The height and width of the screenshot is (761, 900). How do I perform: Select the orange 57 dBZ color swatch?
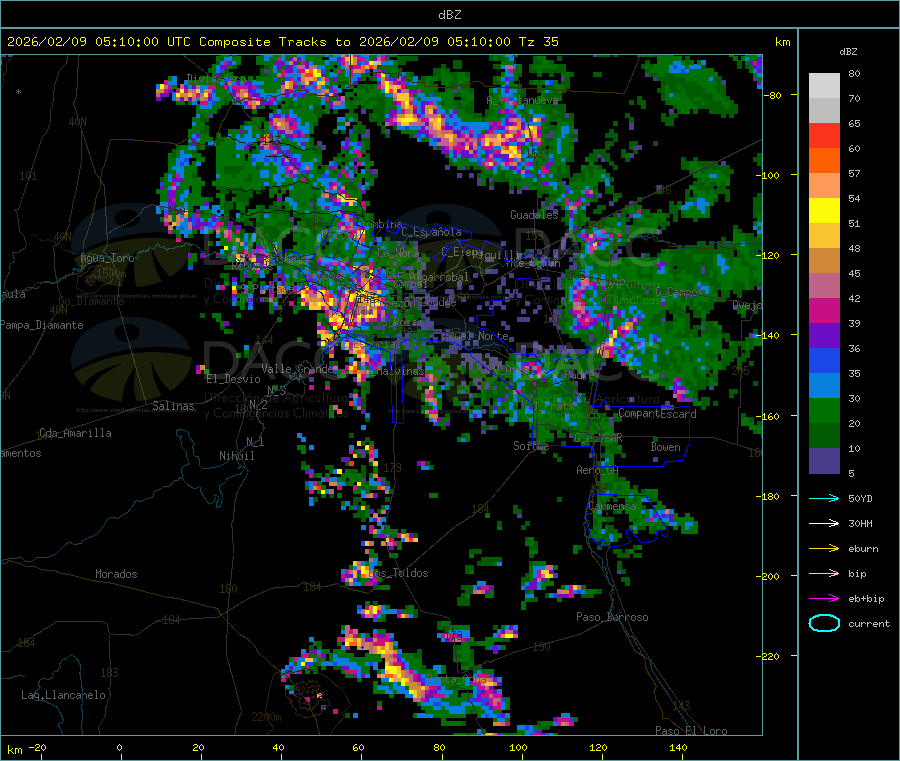pyautogui.click(x=824, y=161)
